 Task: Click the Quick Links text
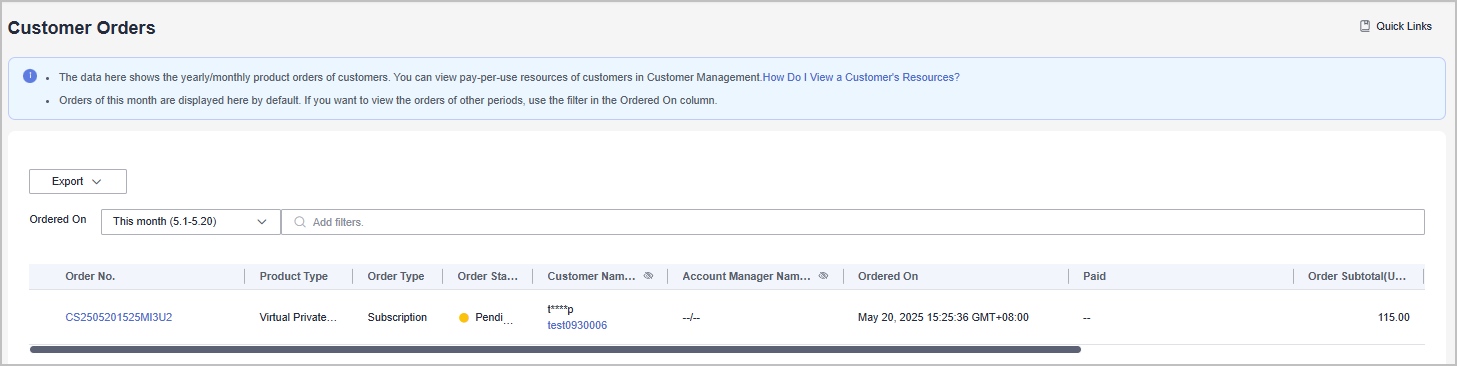click(1404, 26)
